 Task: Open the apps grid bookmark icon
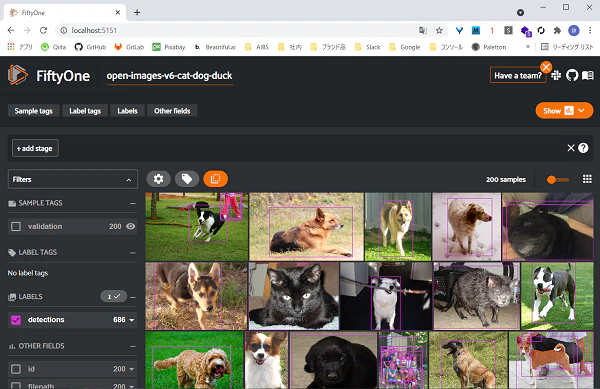click(x=11, y=47)
